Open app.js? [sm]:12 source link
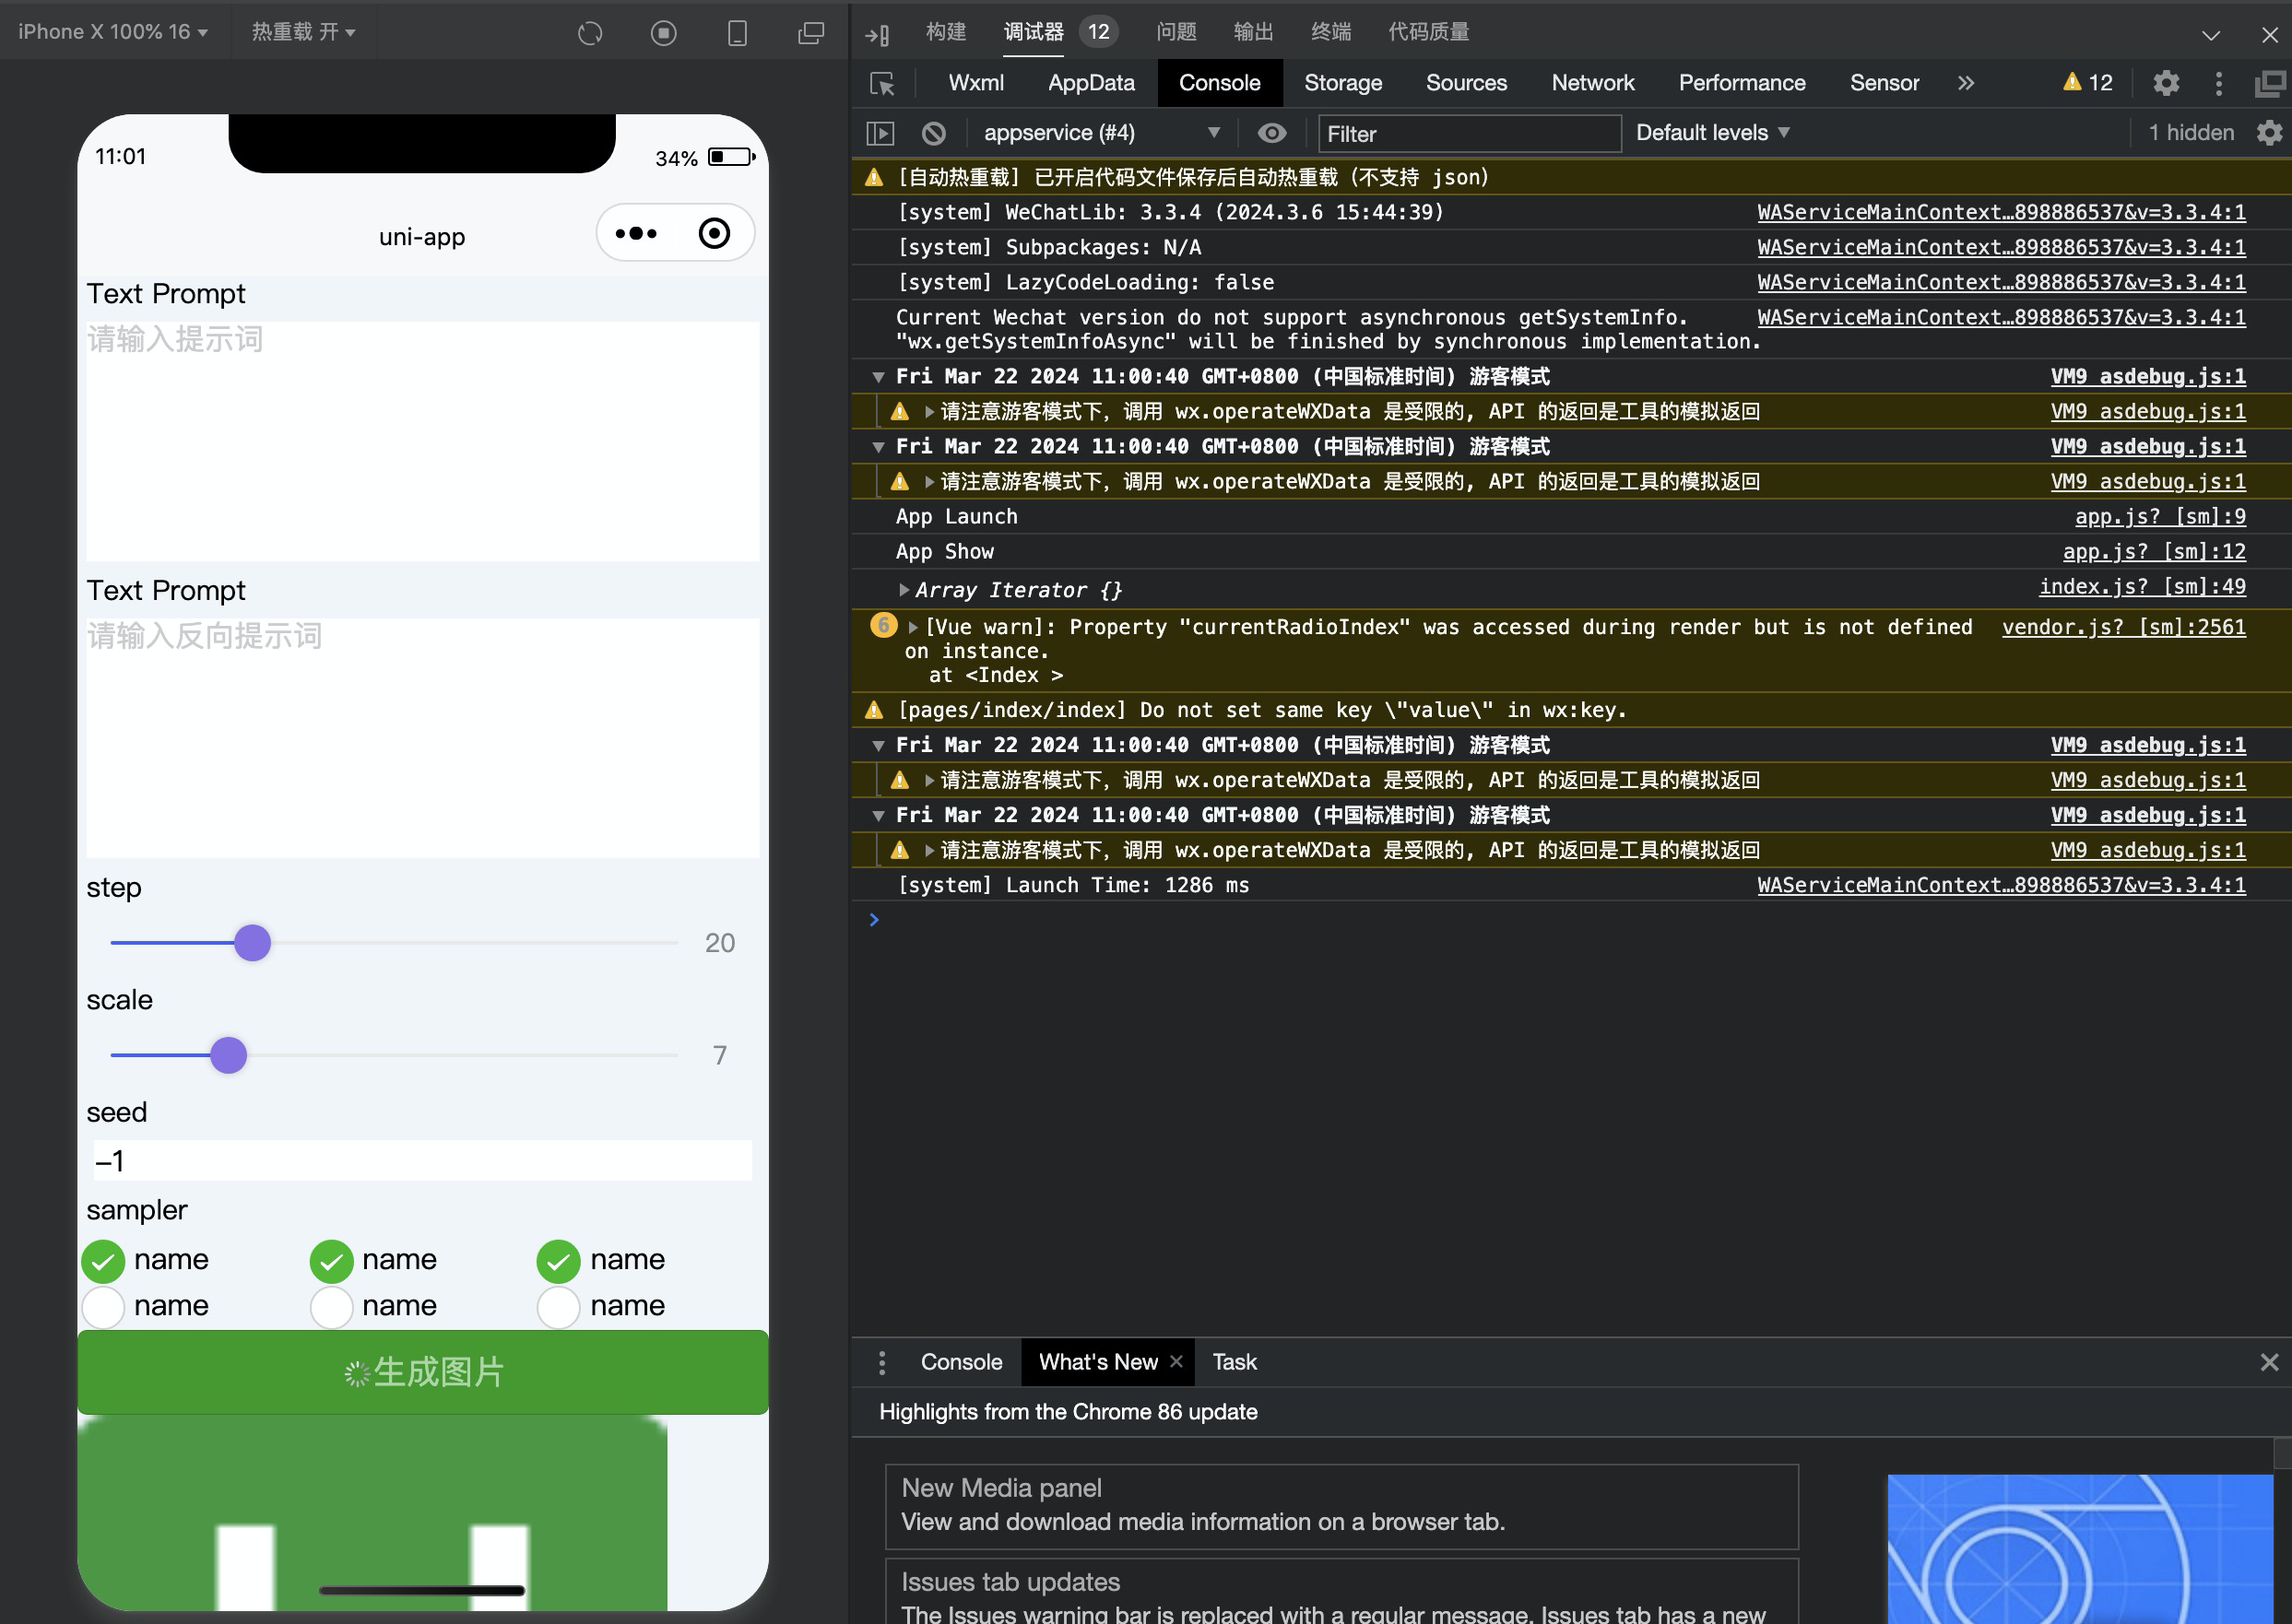This screenshot has width=2292, height=1624. [2154, 552]
